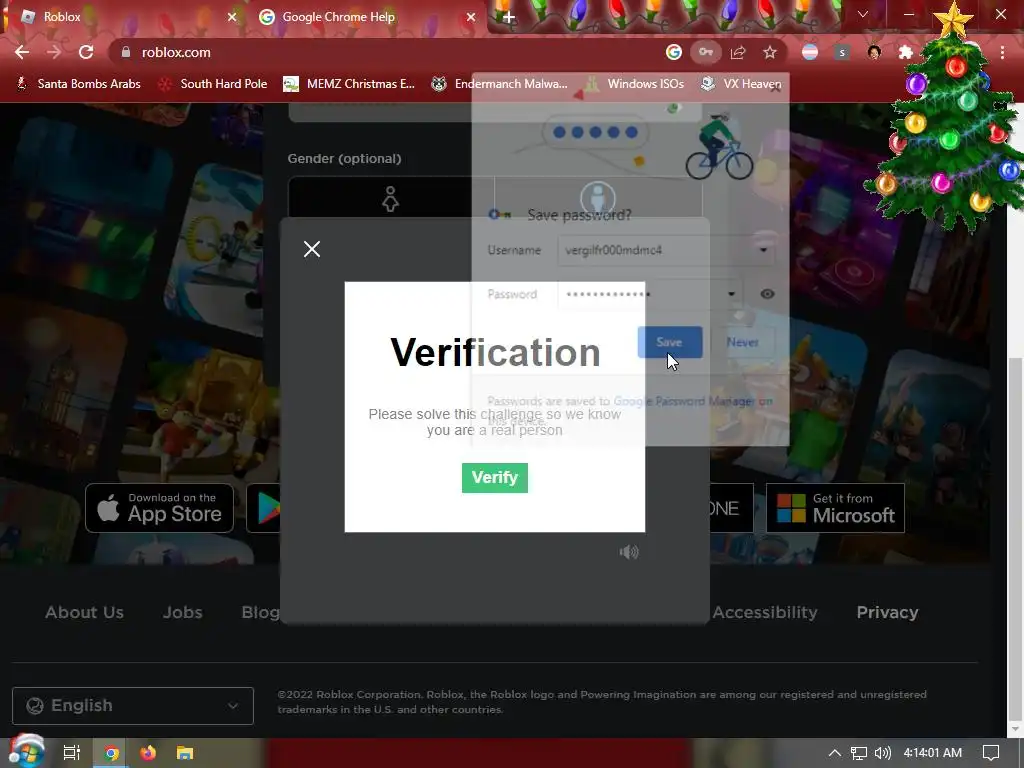This screenshot has width=1024, height=768.
Task: Select the male gender icon option
Action: point(598,197)
